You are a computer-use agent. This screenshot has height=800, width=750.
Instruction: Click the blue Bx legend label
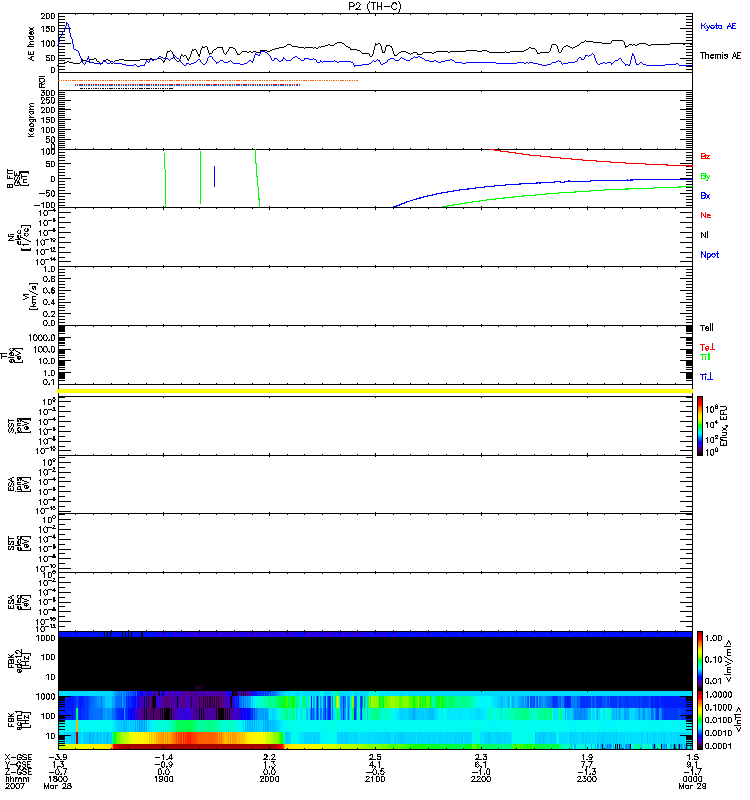click(705, 195)
